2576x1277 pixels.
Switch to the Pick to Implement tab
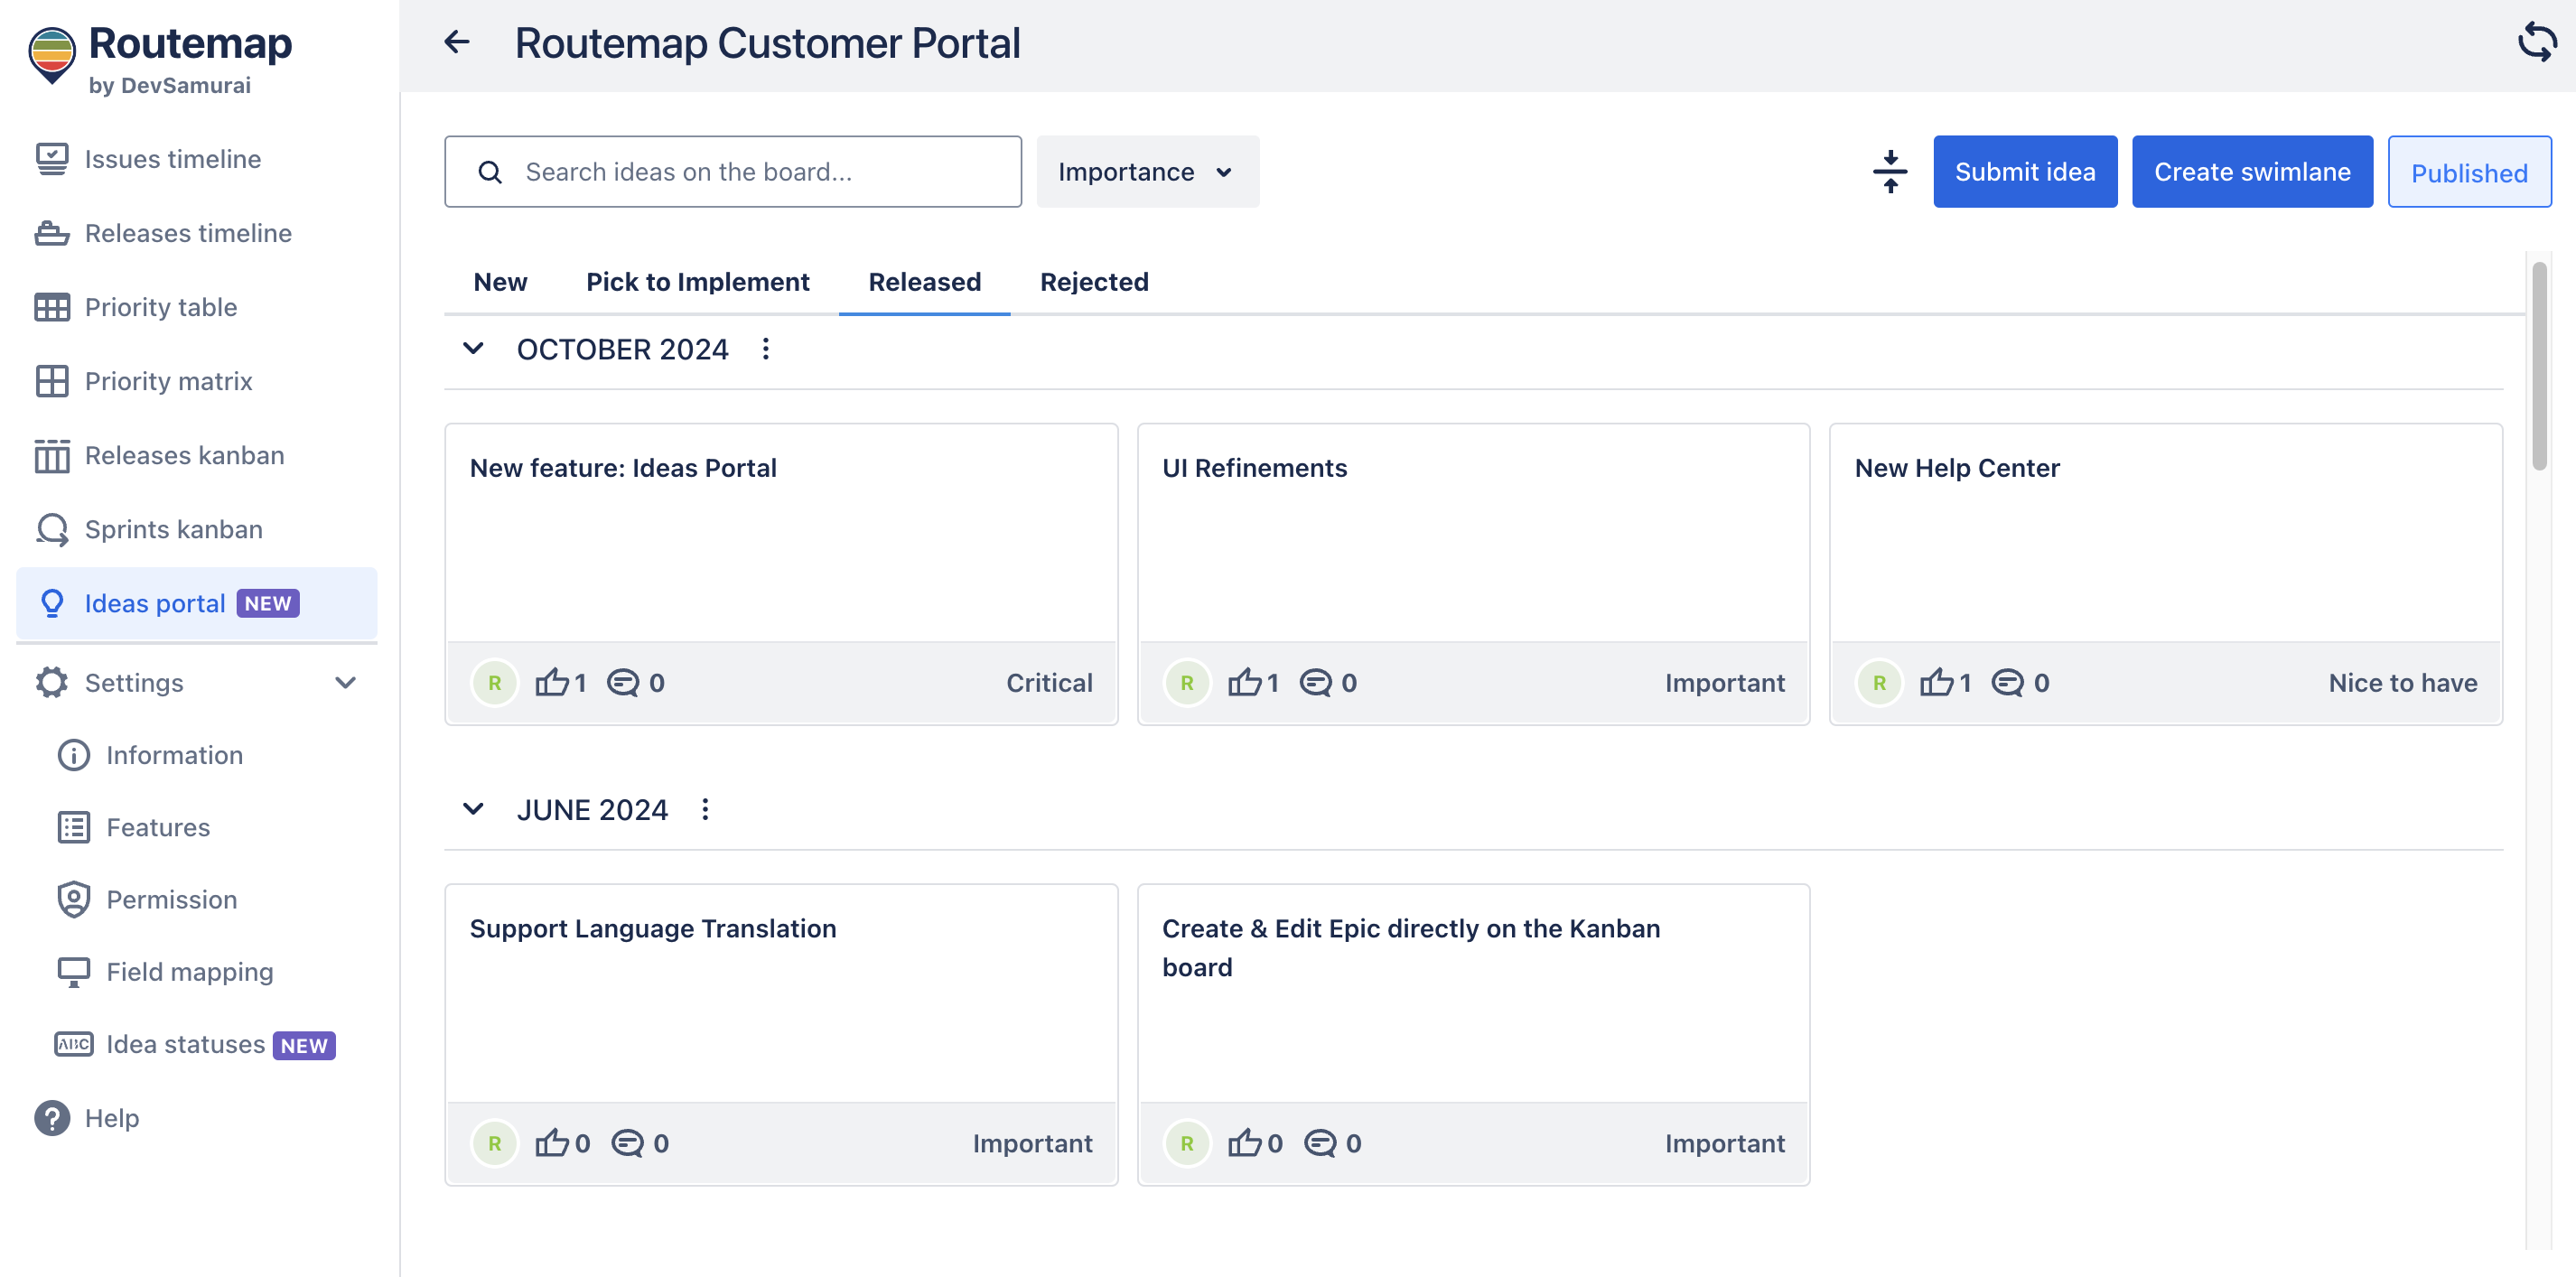point(697,282)
